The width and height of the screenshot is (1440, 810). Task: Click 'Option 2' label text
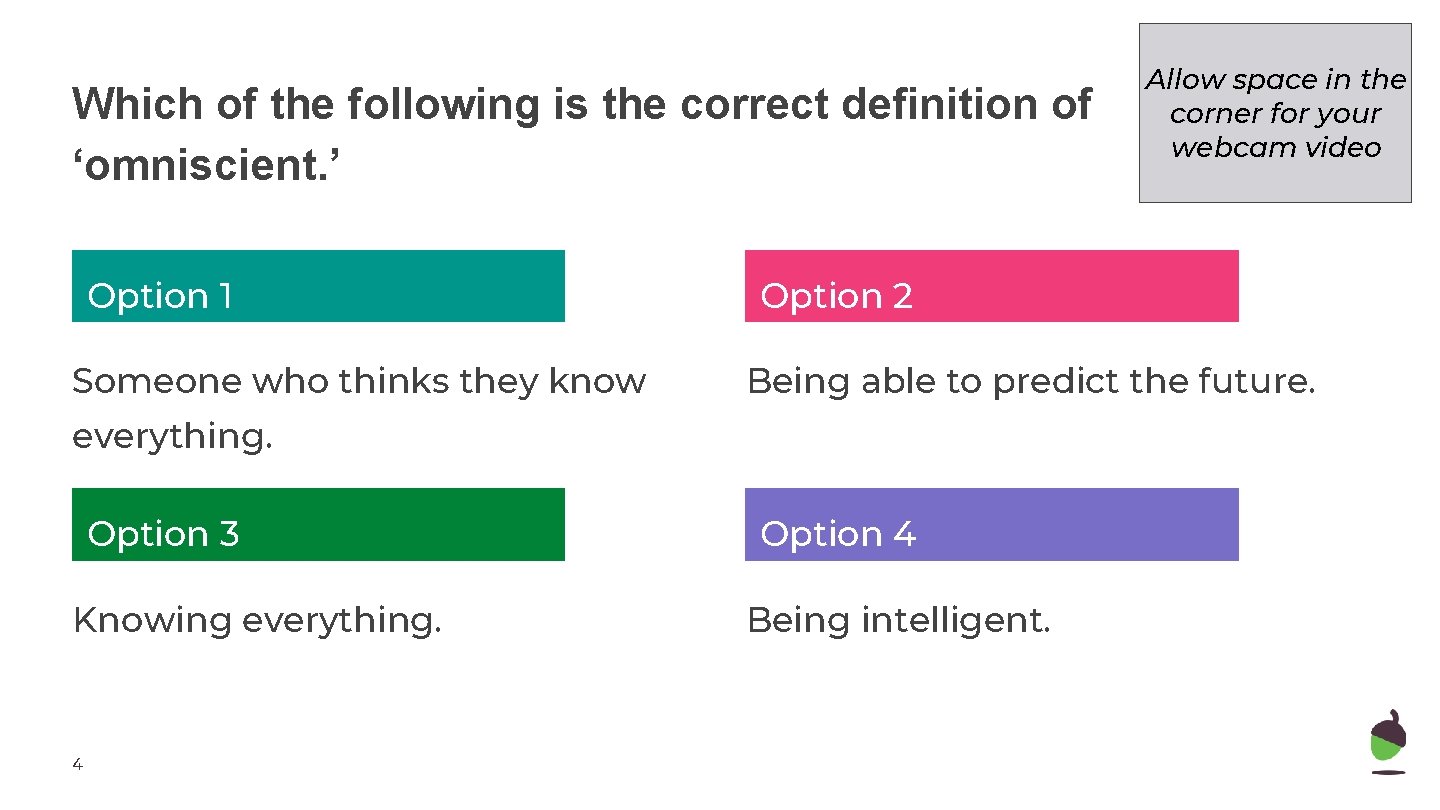coord(836,297)
